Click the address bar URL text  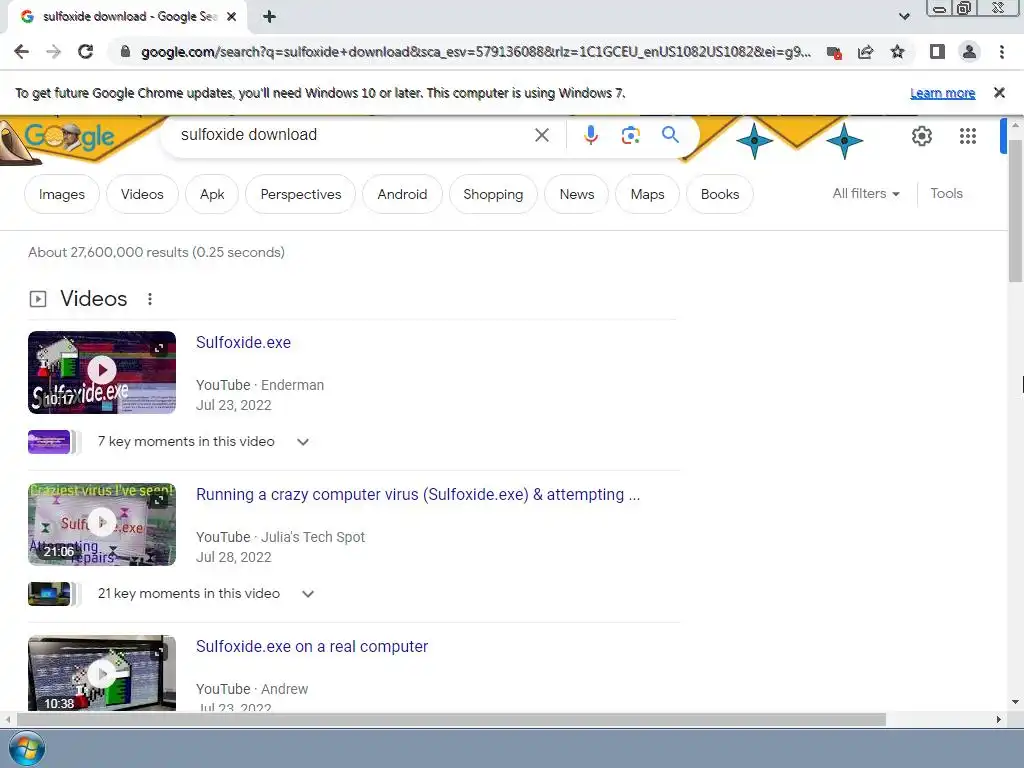pyautogui.click(x=476, y=52)
